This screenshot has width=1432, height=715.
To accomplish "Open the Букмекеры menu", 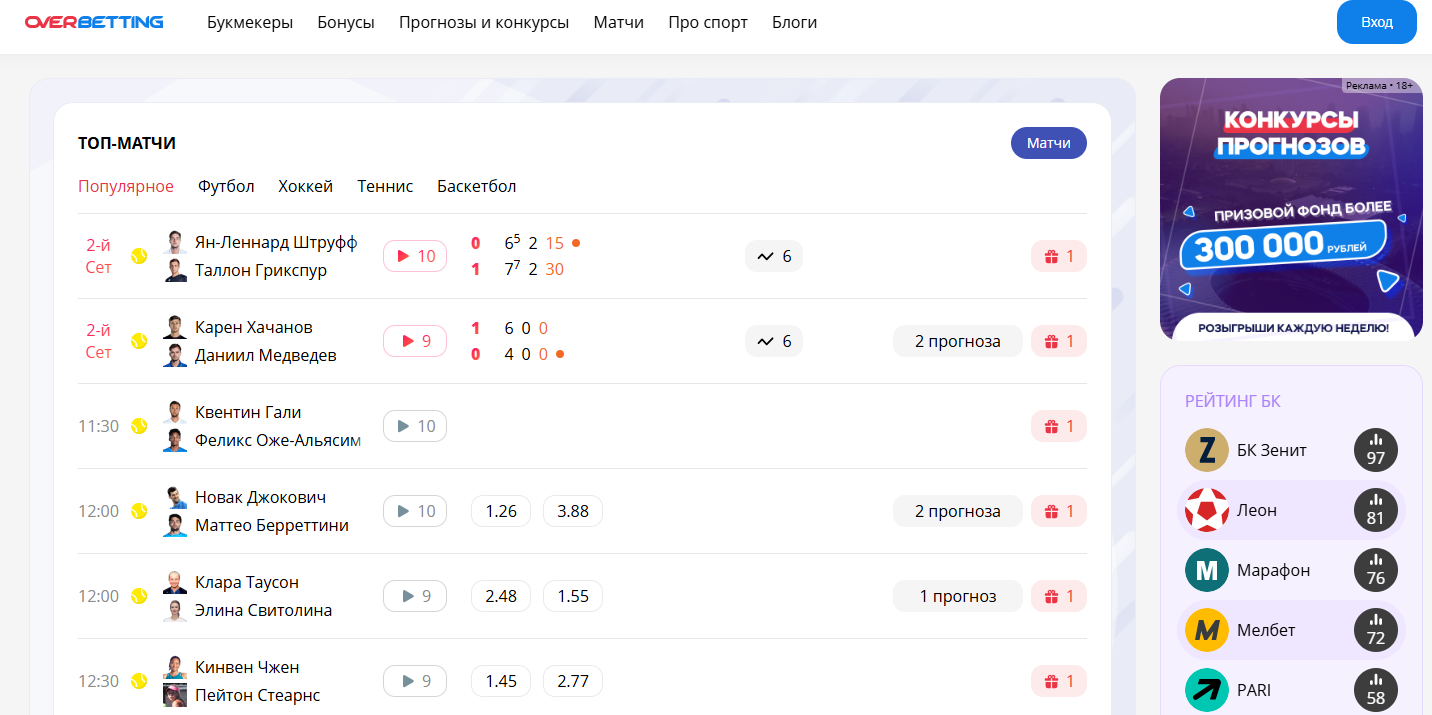I will click(x=250, y=22).
